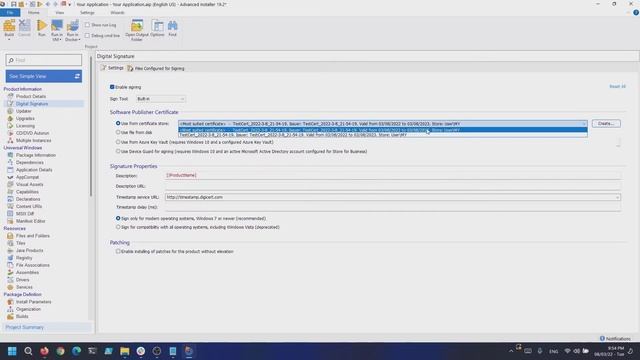Open Package Information page
Image resolution: width=640 pixels, height=360 pixels.
(x=36, y=155)
